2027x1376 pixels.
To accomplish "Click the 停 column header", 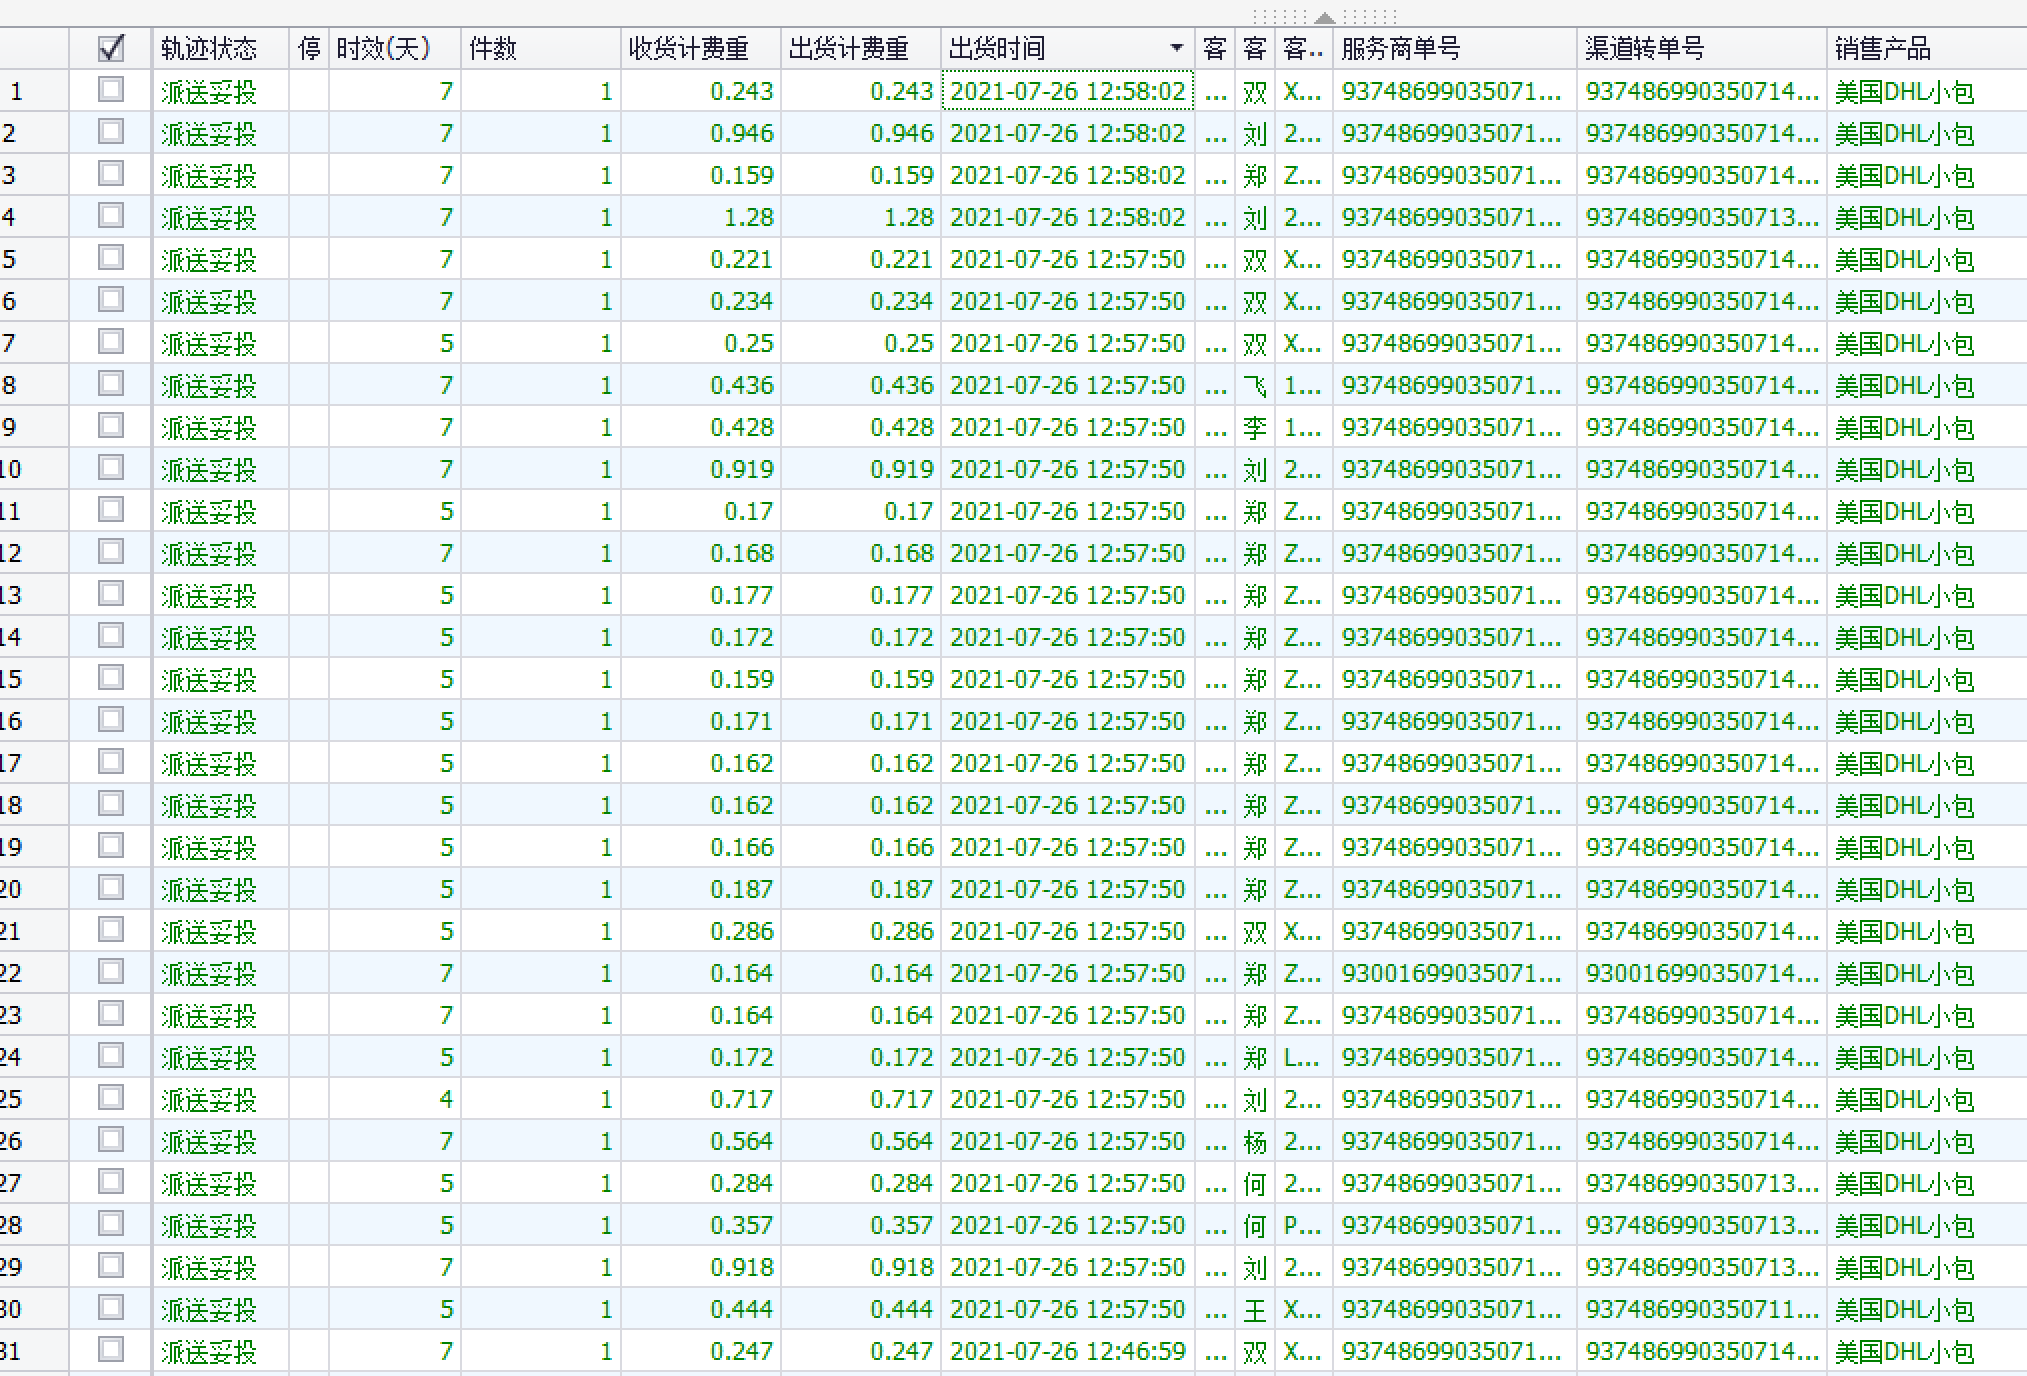I will click(309, 48).
